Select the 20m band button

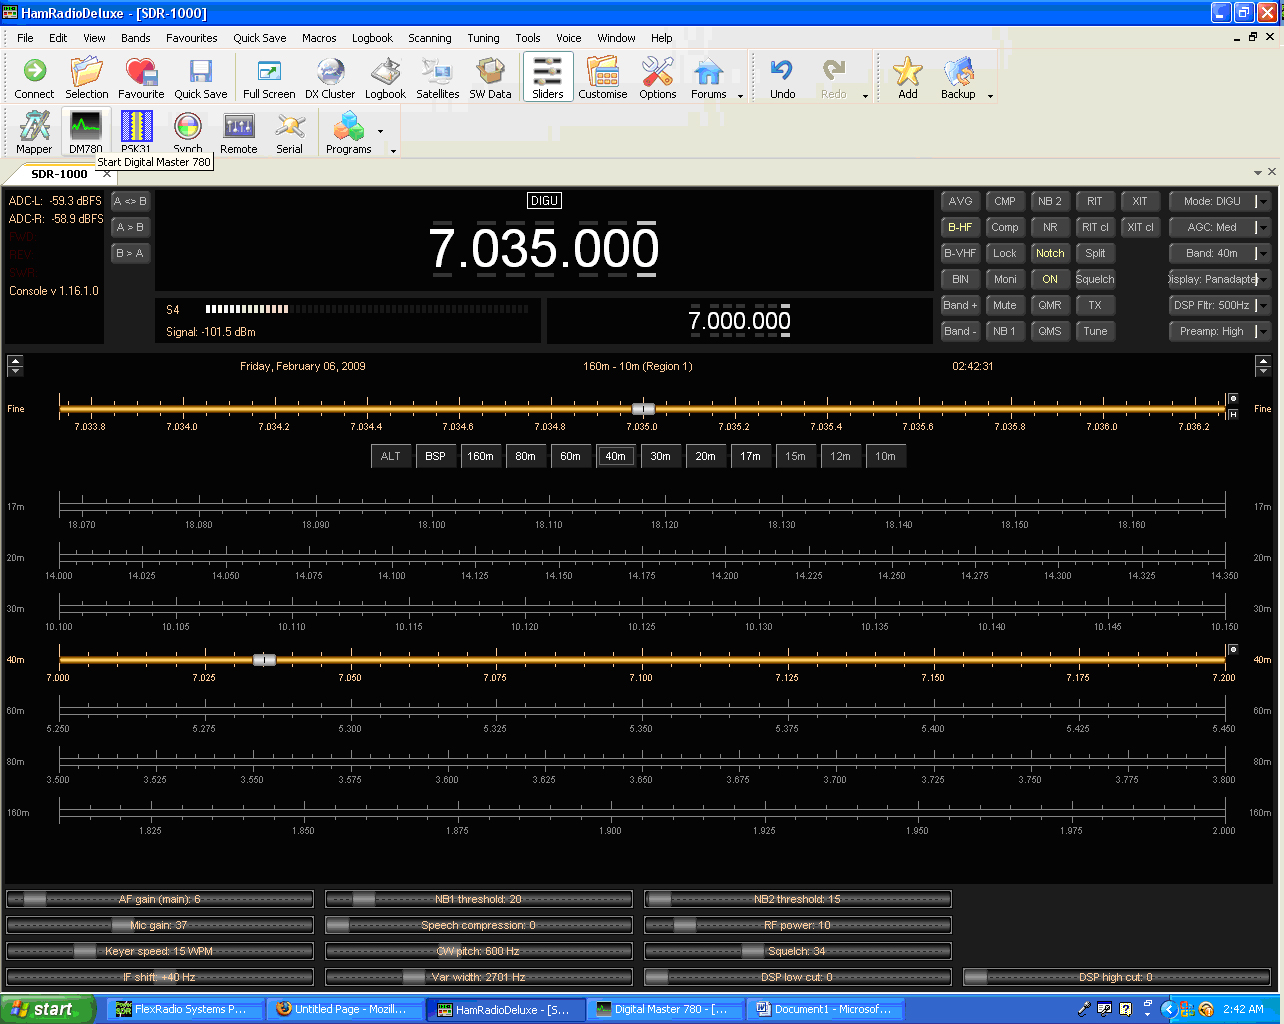pyautogui.click(x=705, y=456)
